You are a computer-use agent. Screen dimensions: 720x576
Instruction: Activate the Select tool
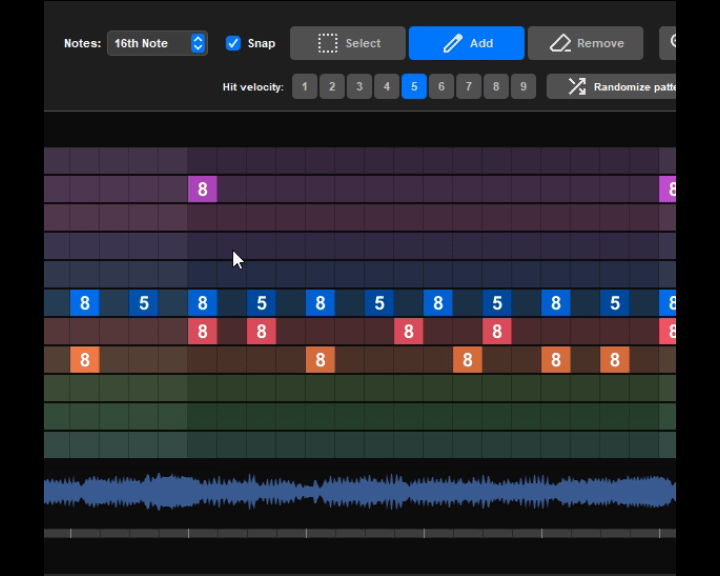coord(348,43)
